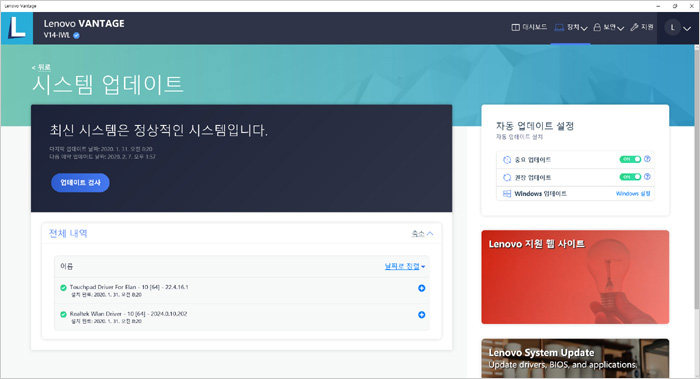Open the 날짜로 정렬 sort dropdown

tap(405, 267)
